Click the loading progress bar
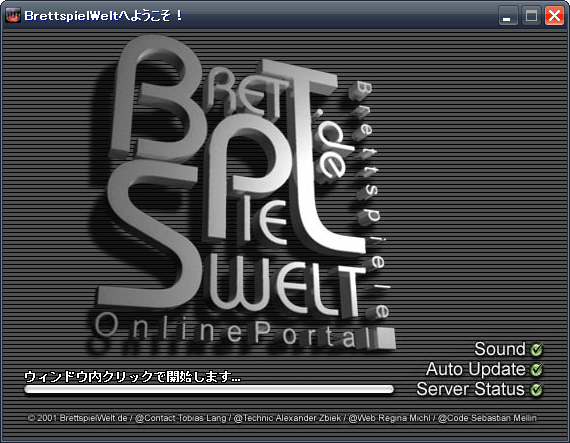Screen dimensions: 570x443 pos(209,389)
